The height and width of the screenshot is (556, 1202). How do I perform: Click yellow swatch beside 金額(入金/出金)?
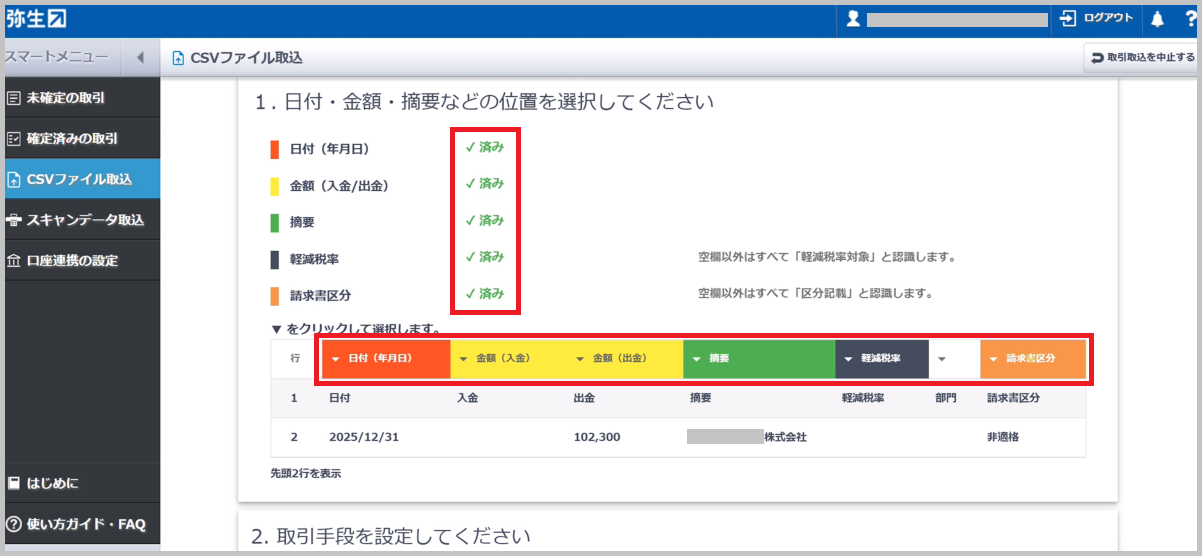(275, 186)
